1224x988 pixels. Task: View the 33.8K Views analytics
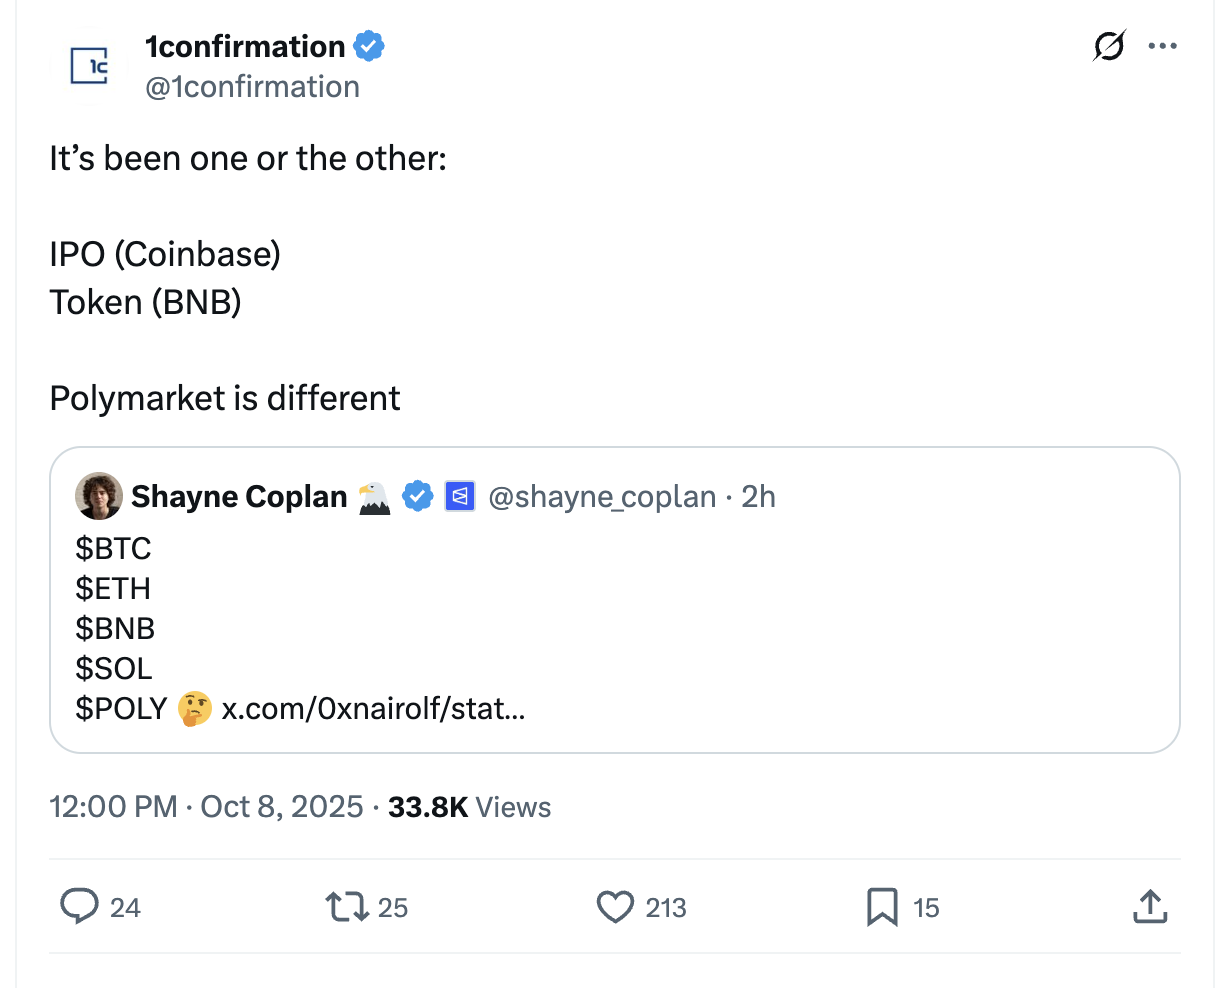[x=469, y=807]
